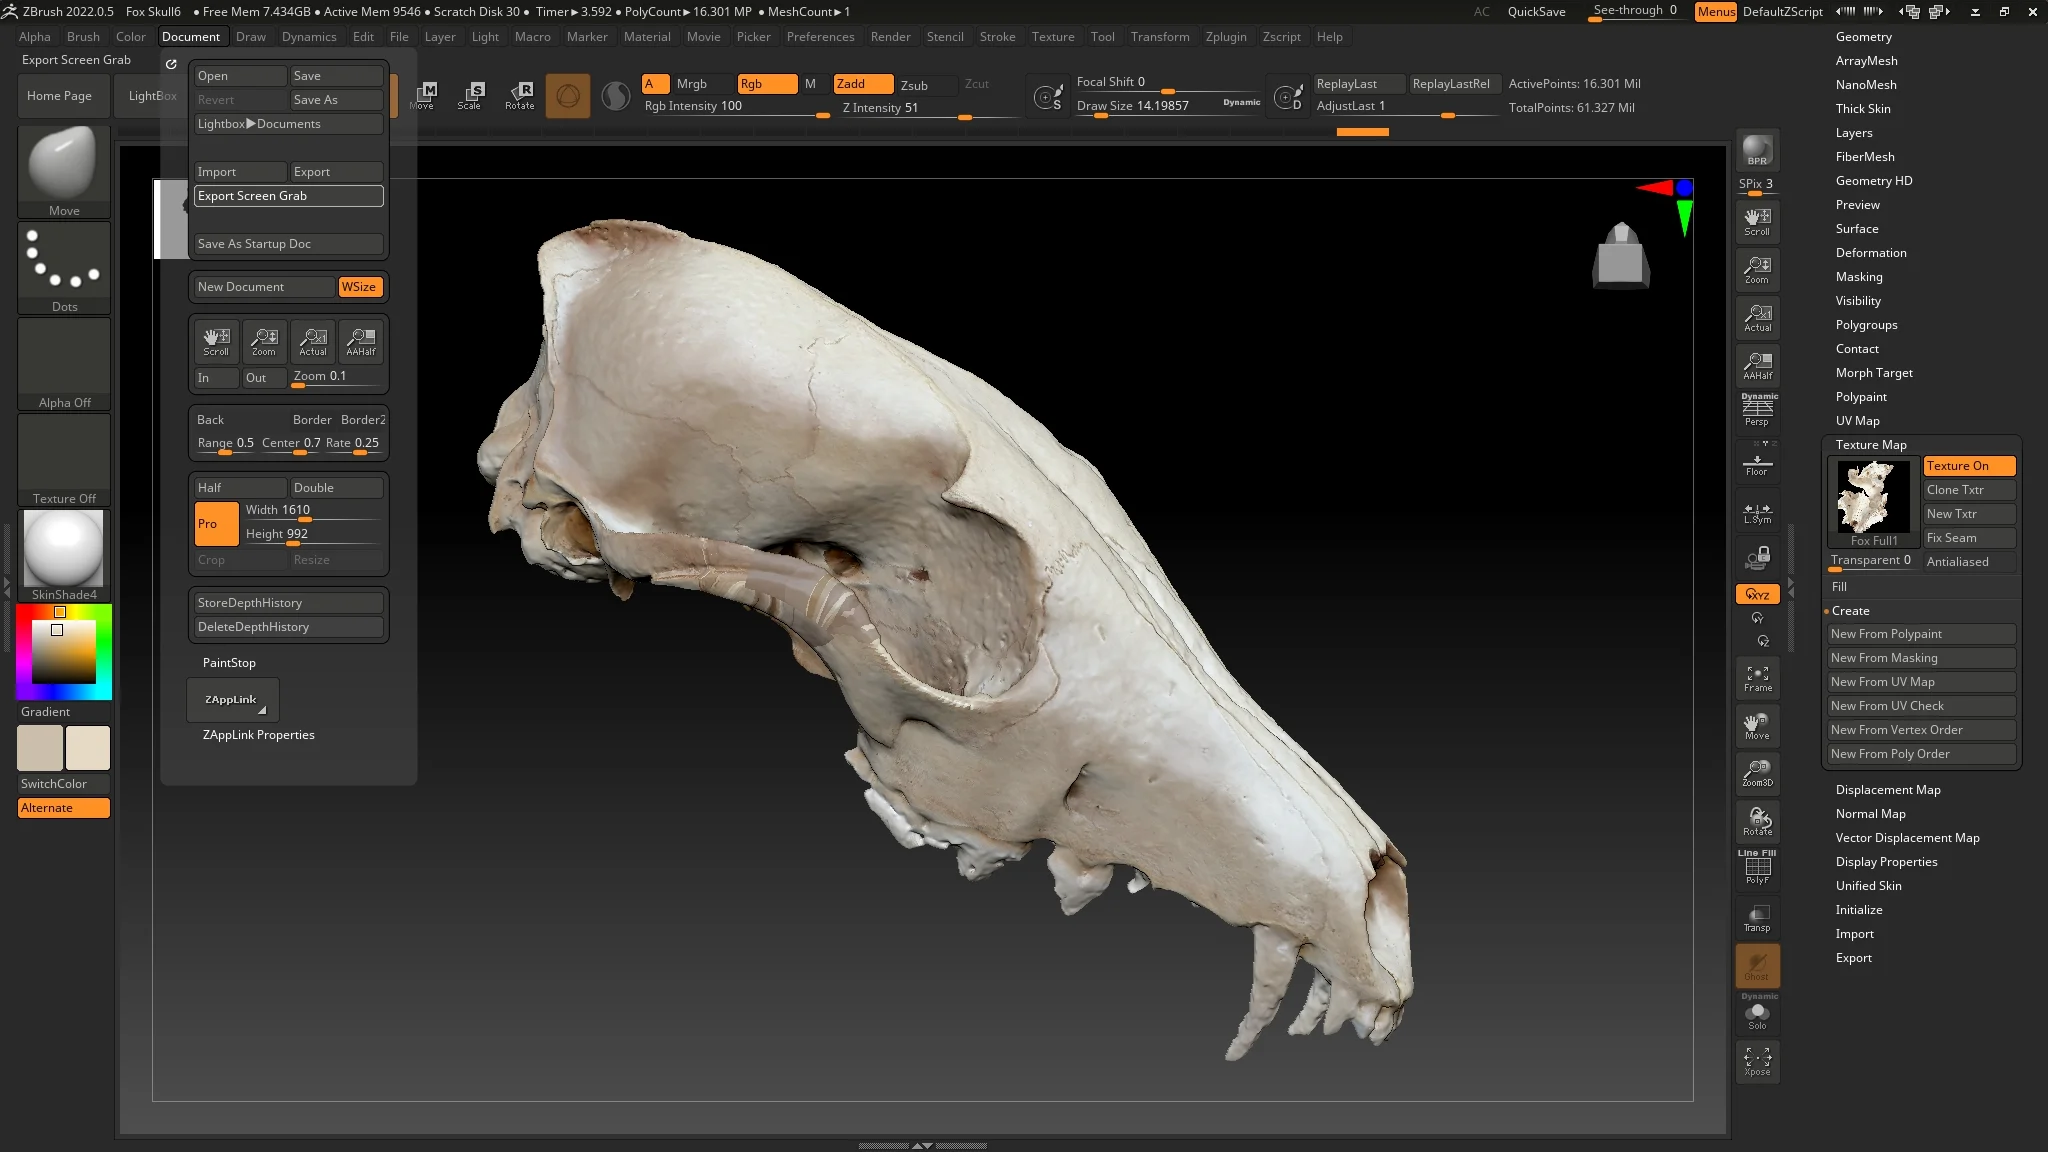Viewport: 2048px width, 1152px height.
Task: Pick a color in the color picker square
Action: 64,652
